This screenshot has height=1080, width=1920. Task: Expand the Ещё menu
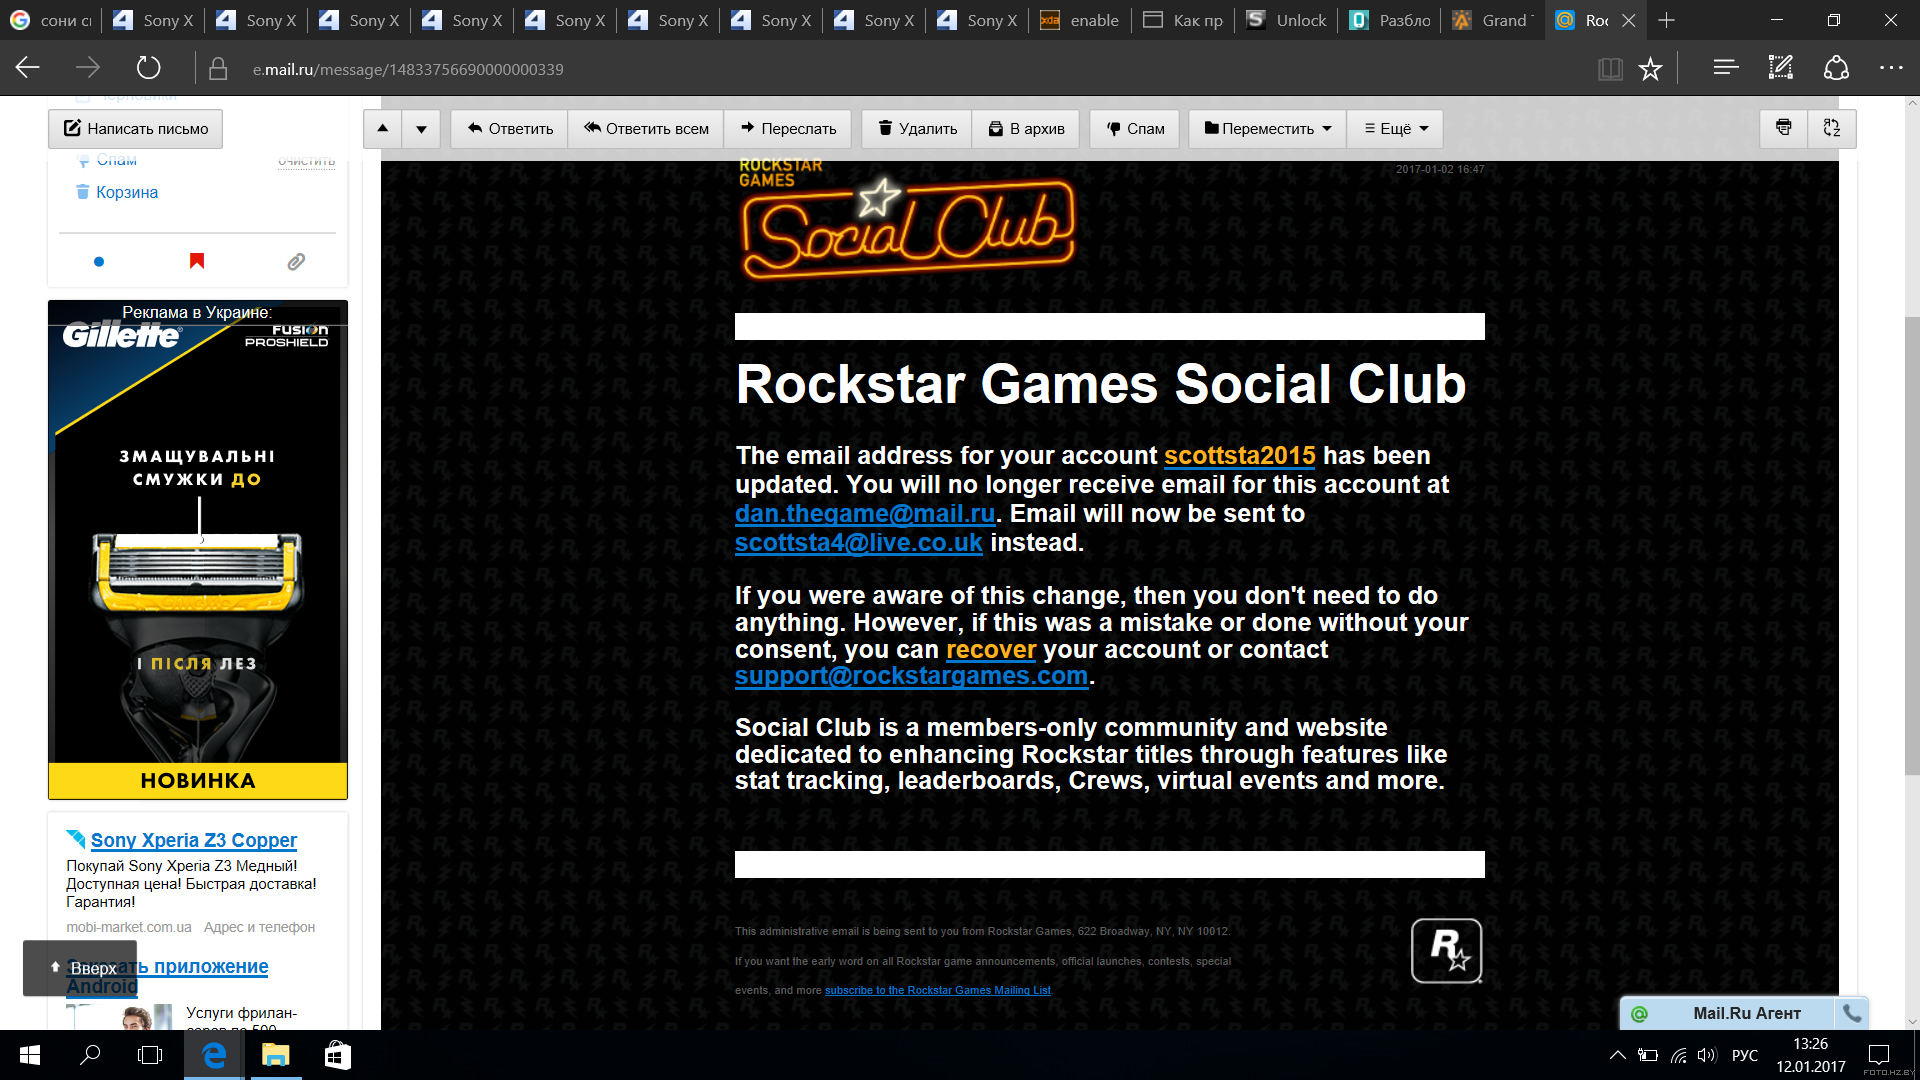(x=1395, y=129)
